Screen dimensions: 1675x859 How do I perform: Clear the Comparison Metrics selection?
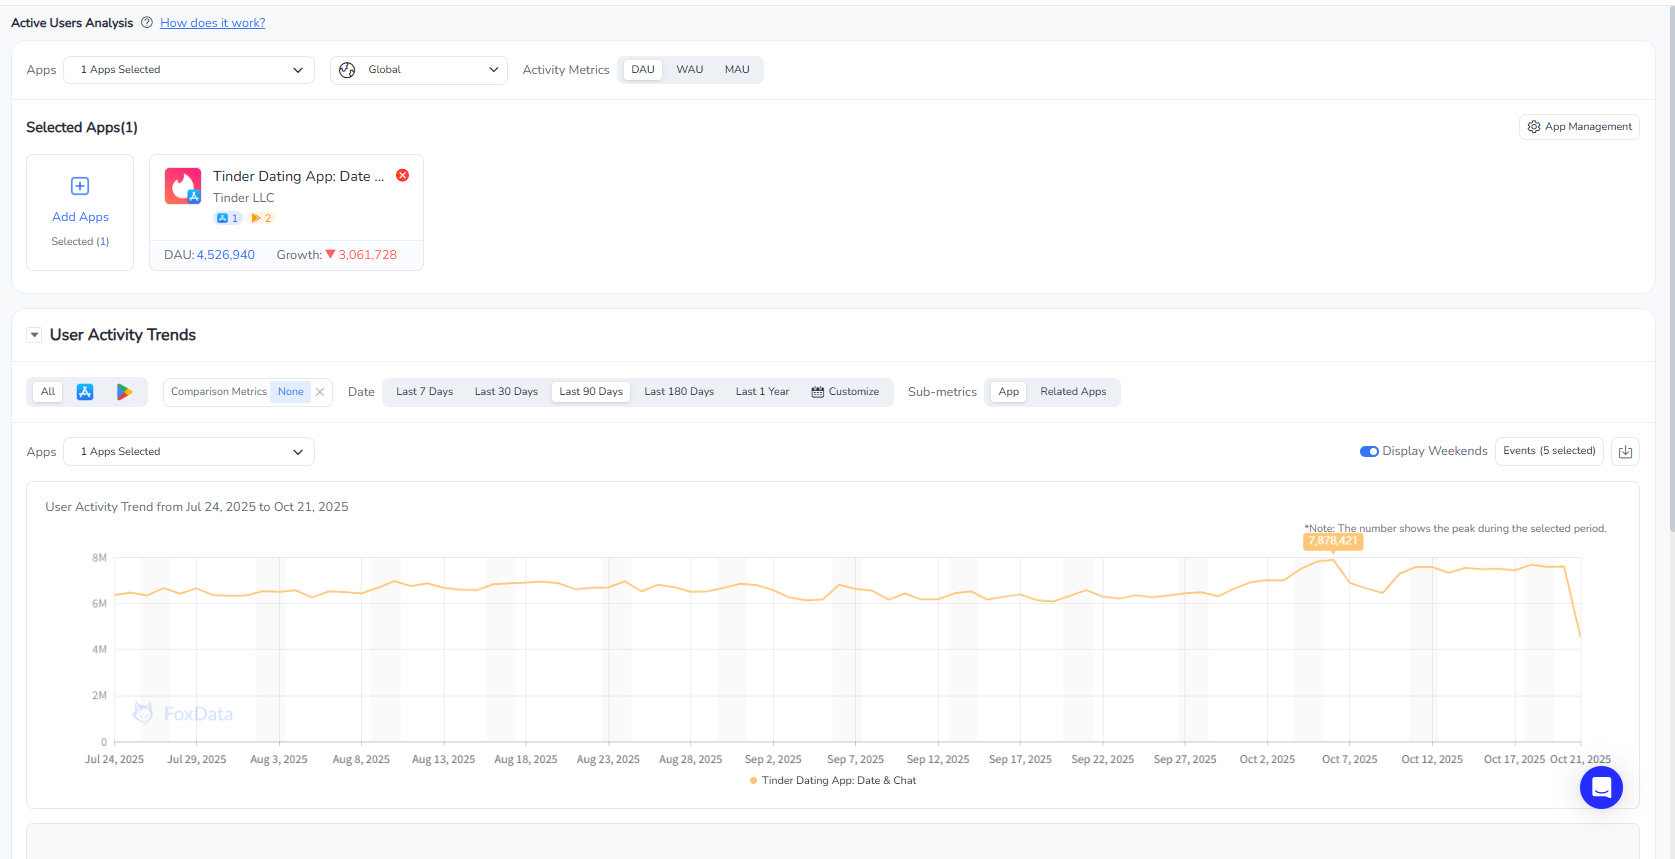(x=320, y=392)
